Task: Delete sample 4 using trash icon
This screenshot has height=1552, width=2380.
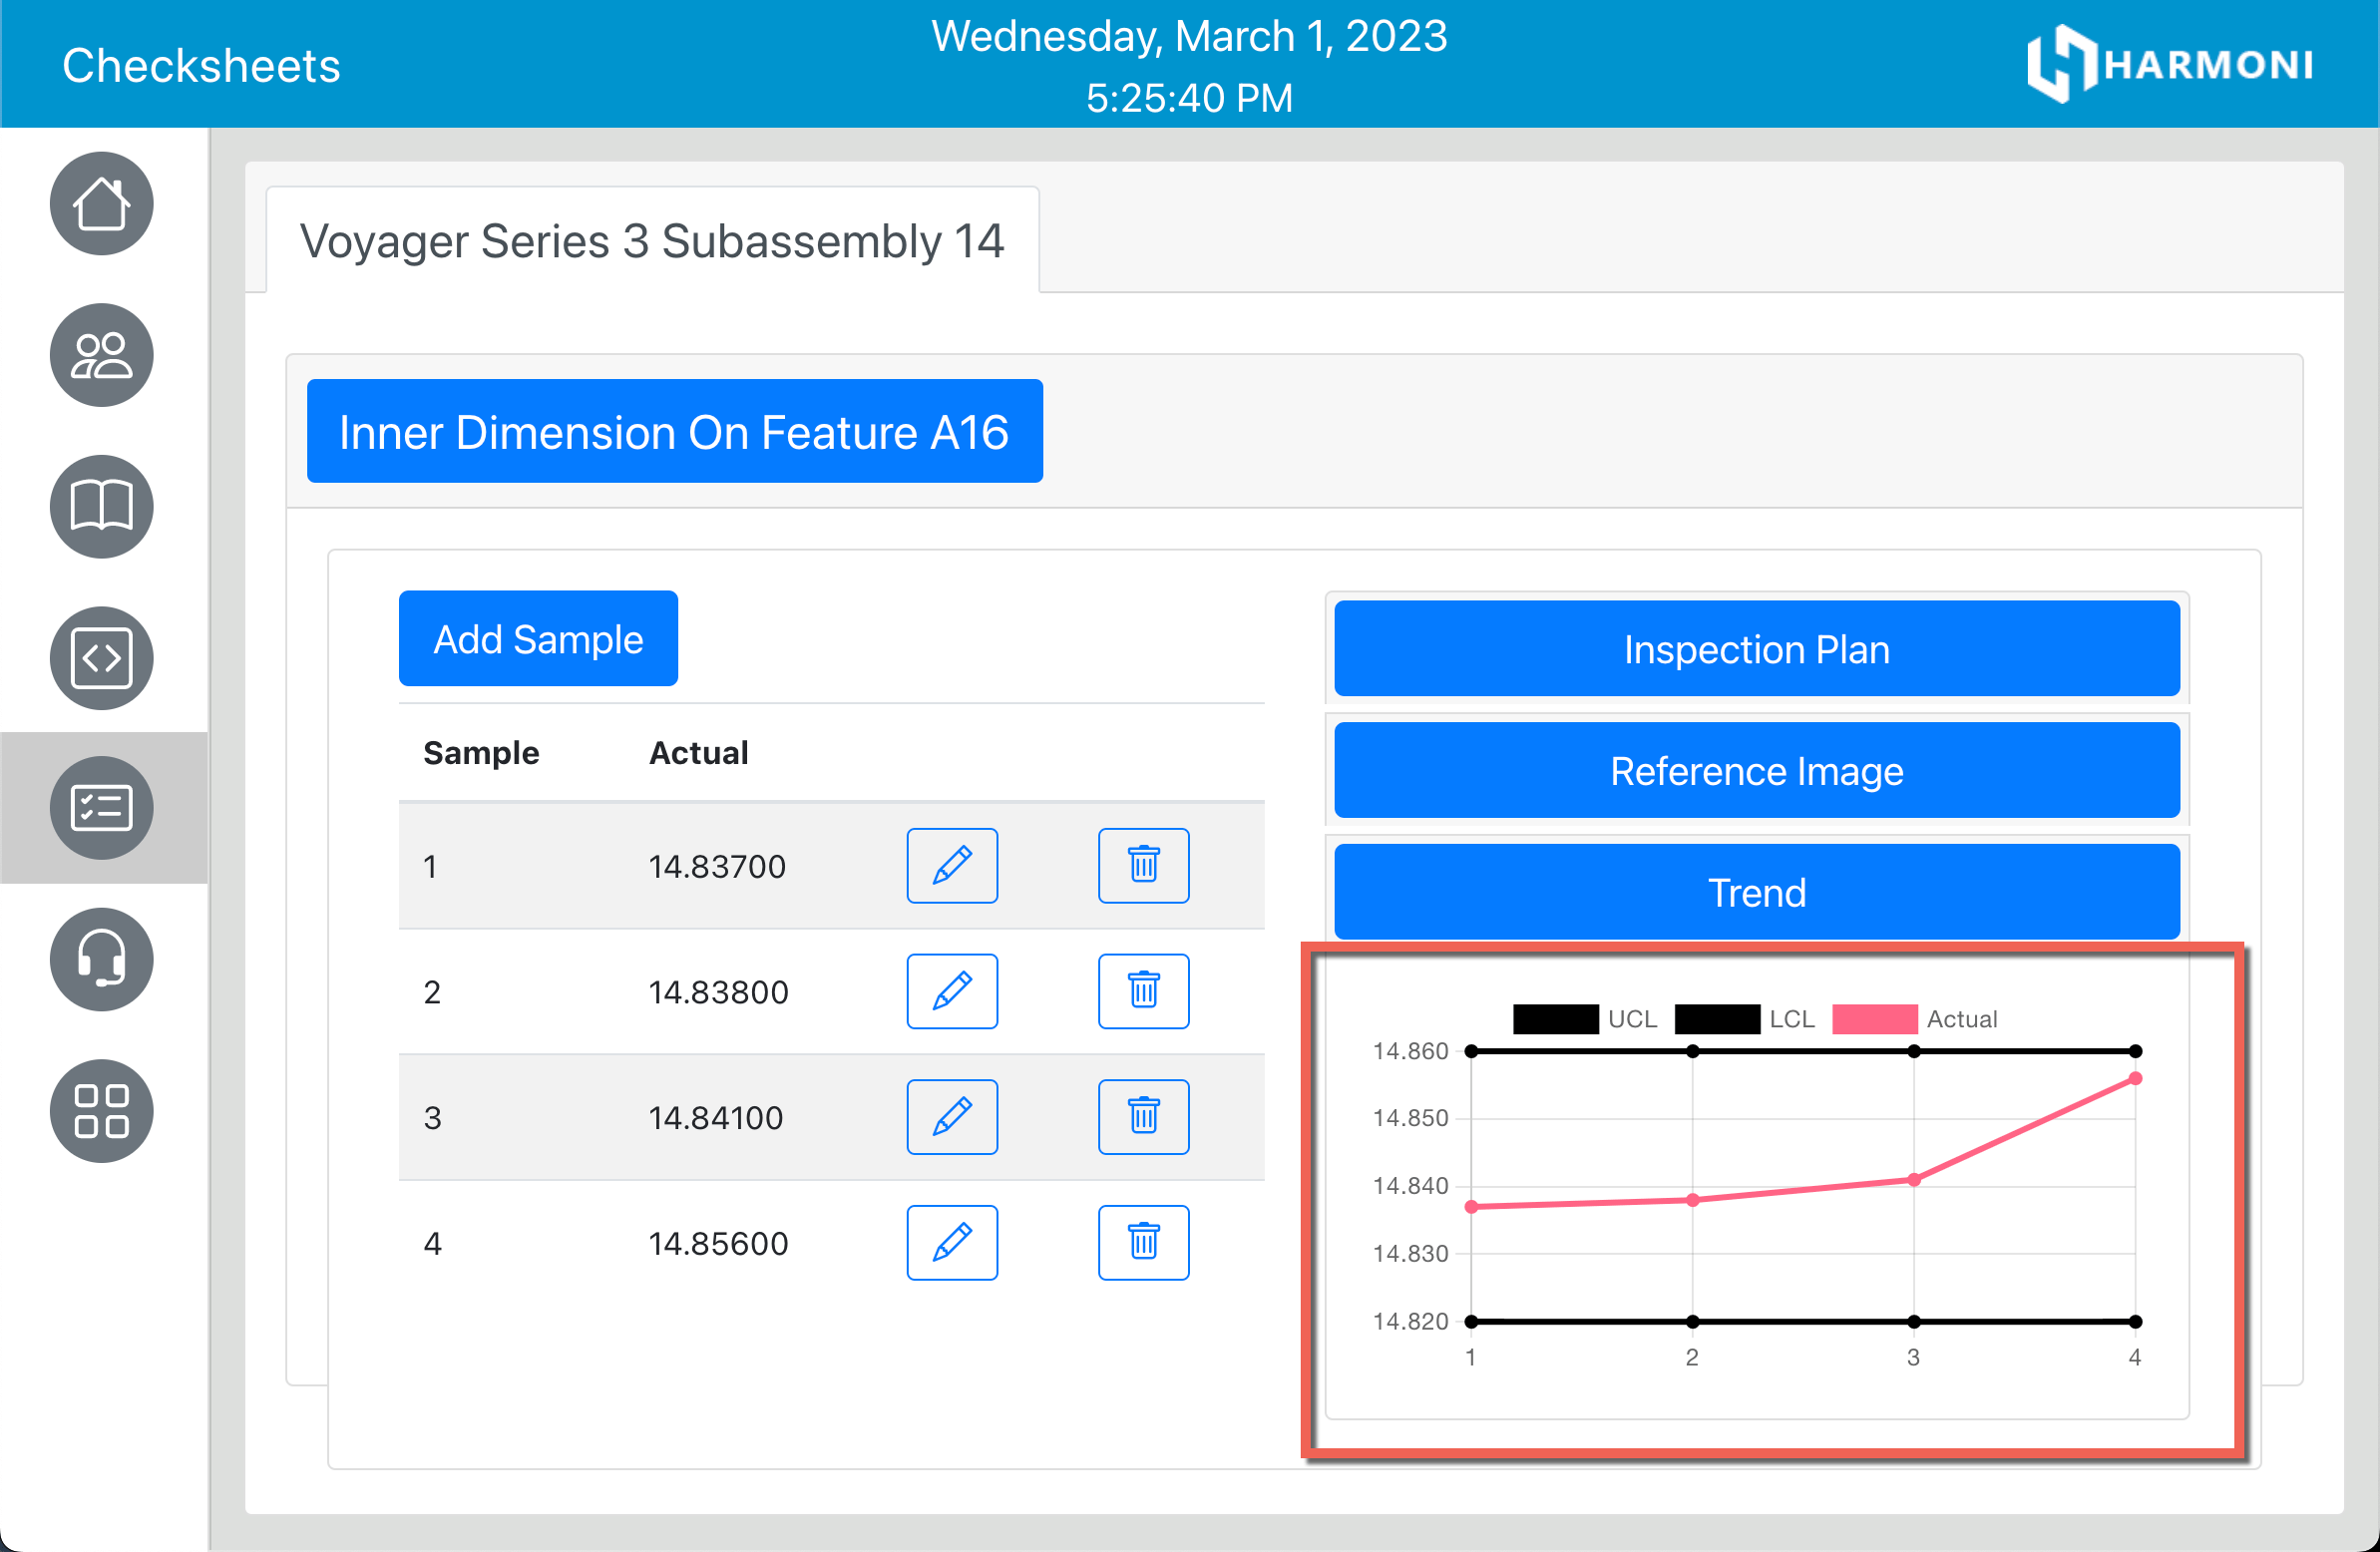Action: [1143, 1242]
